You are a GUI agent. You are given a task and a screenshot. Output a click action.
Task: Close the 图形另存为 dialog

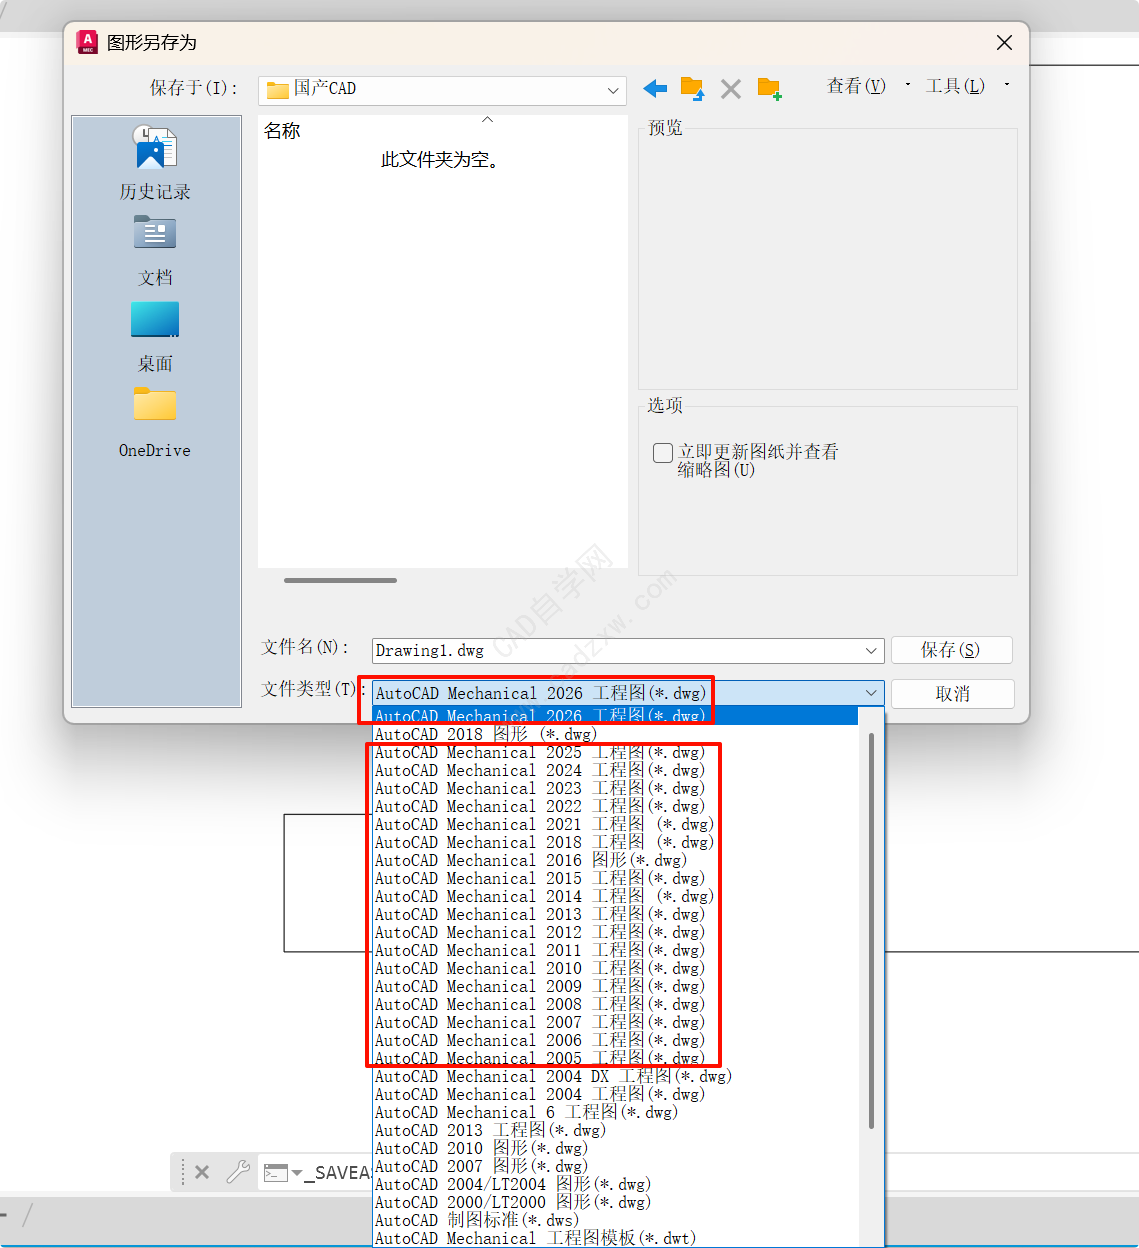1004,42
